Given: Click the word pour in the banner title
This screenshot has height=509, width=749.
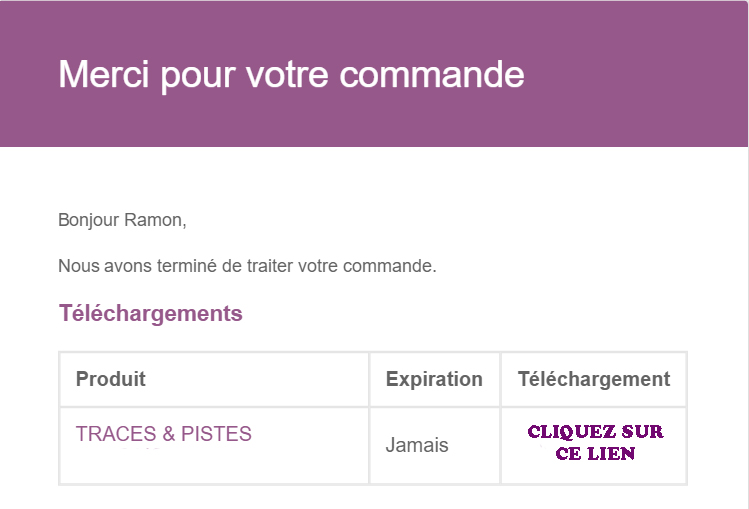Looking at the screenshot, I should pyautogui.click(x=198, y=78).
